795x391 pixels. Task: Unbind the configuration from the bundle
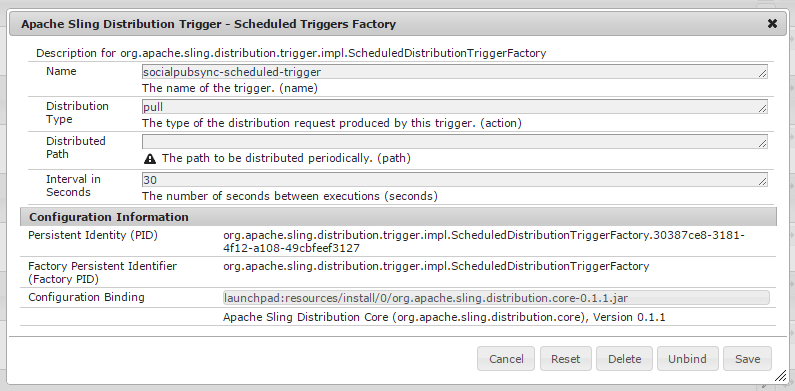[x=688, y=359]
